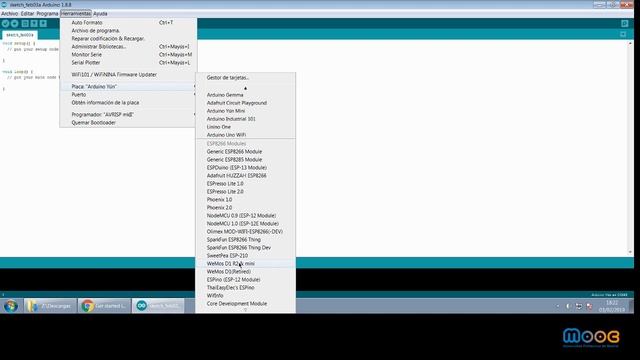Select SparkFun ESP8266 Thing board
Screen dimensions: 640x360
[x=245, y=240]
